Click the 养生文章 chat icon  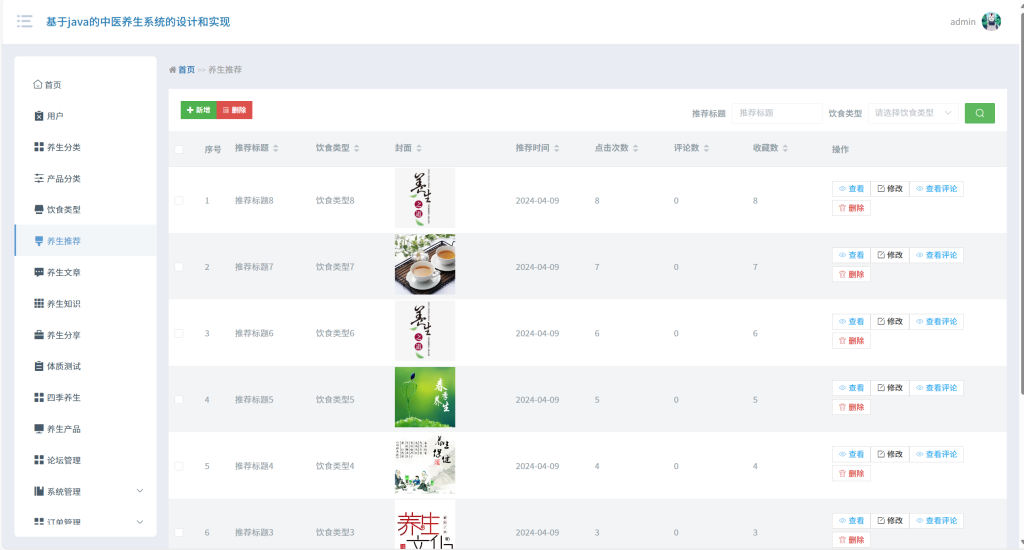pos(39,272)
